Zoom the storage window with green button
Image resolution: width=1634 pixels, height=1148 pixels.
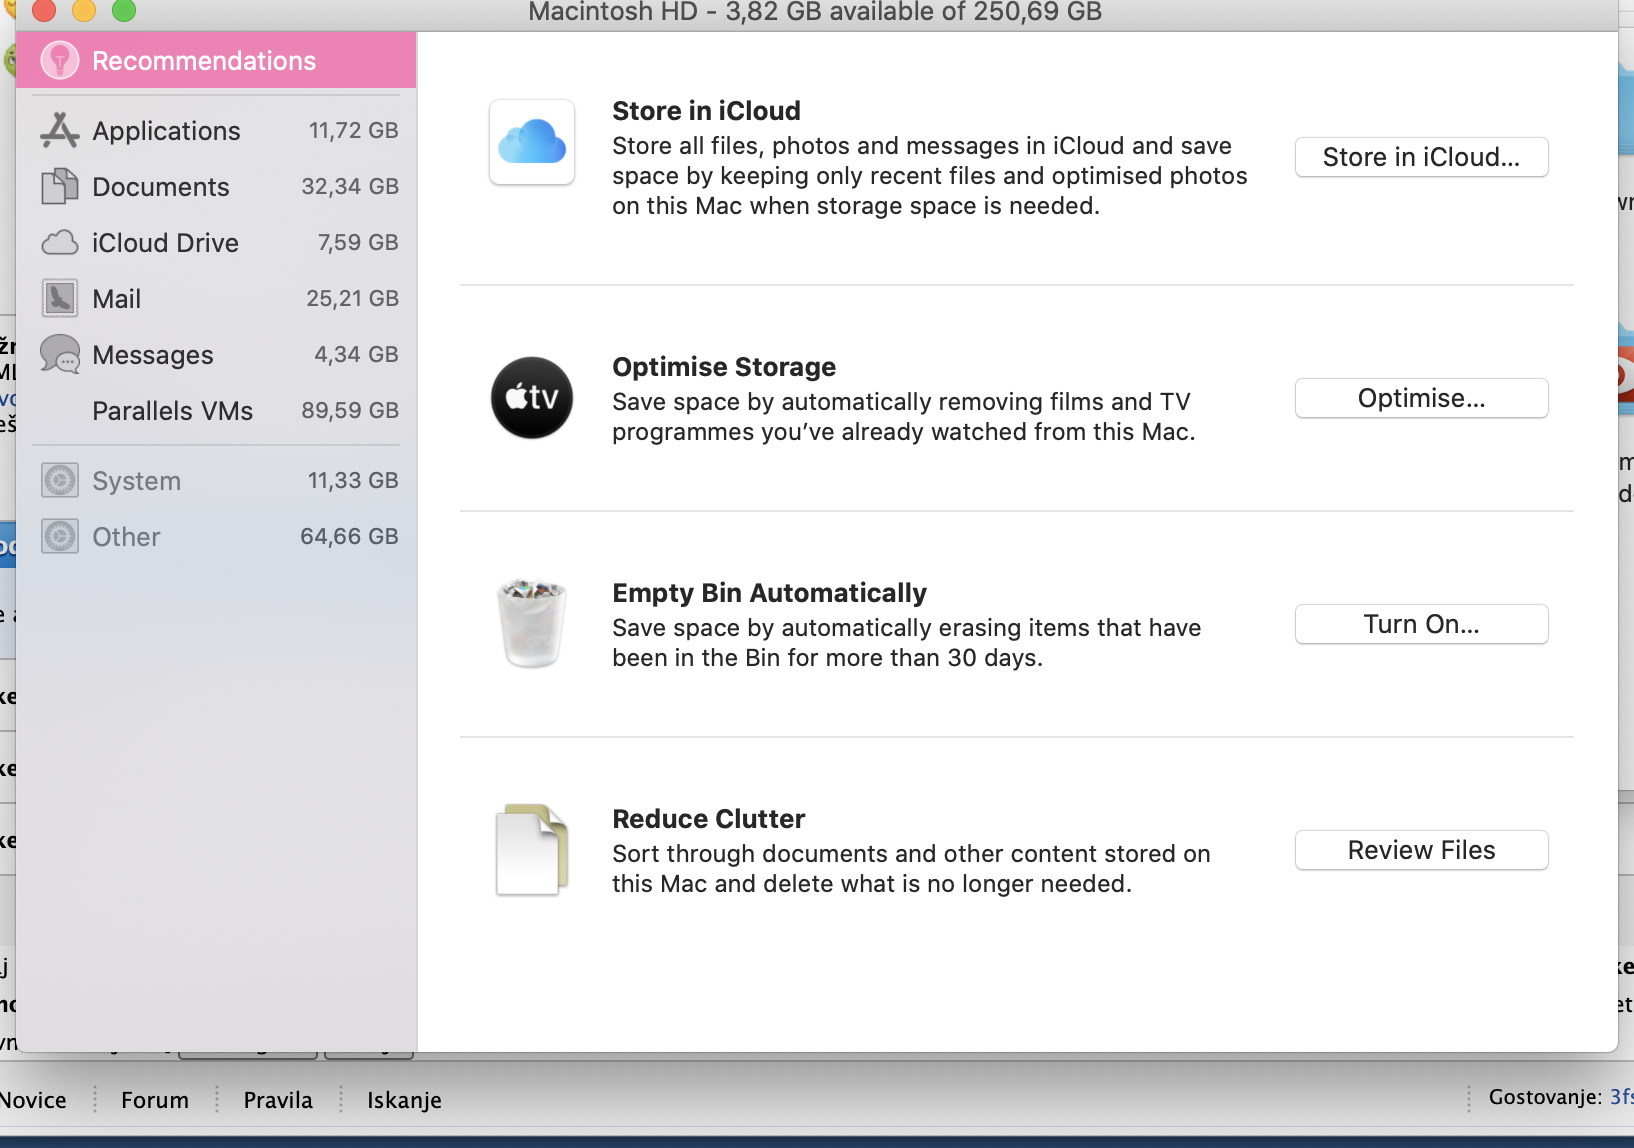coord(124,9)
